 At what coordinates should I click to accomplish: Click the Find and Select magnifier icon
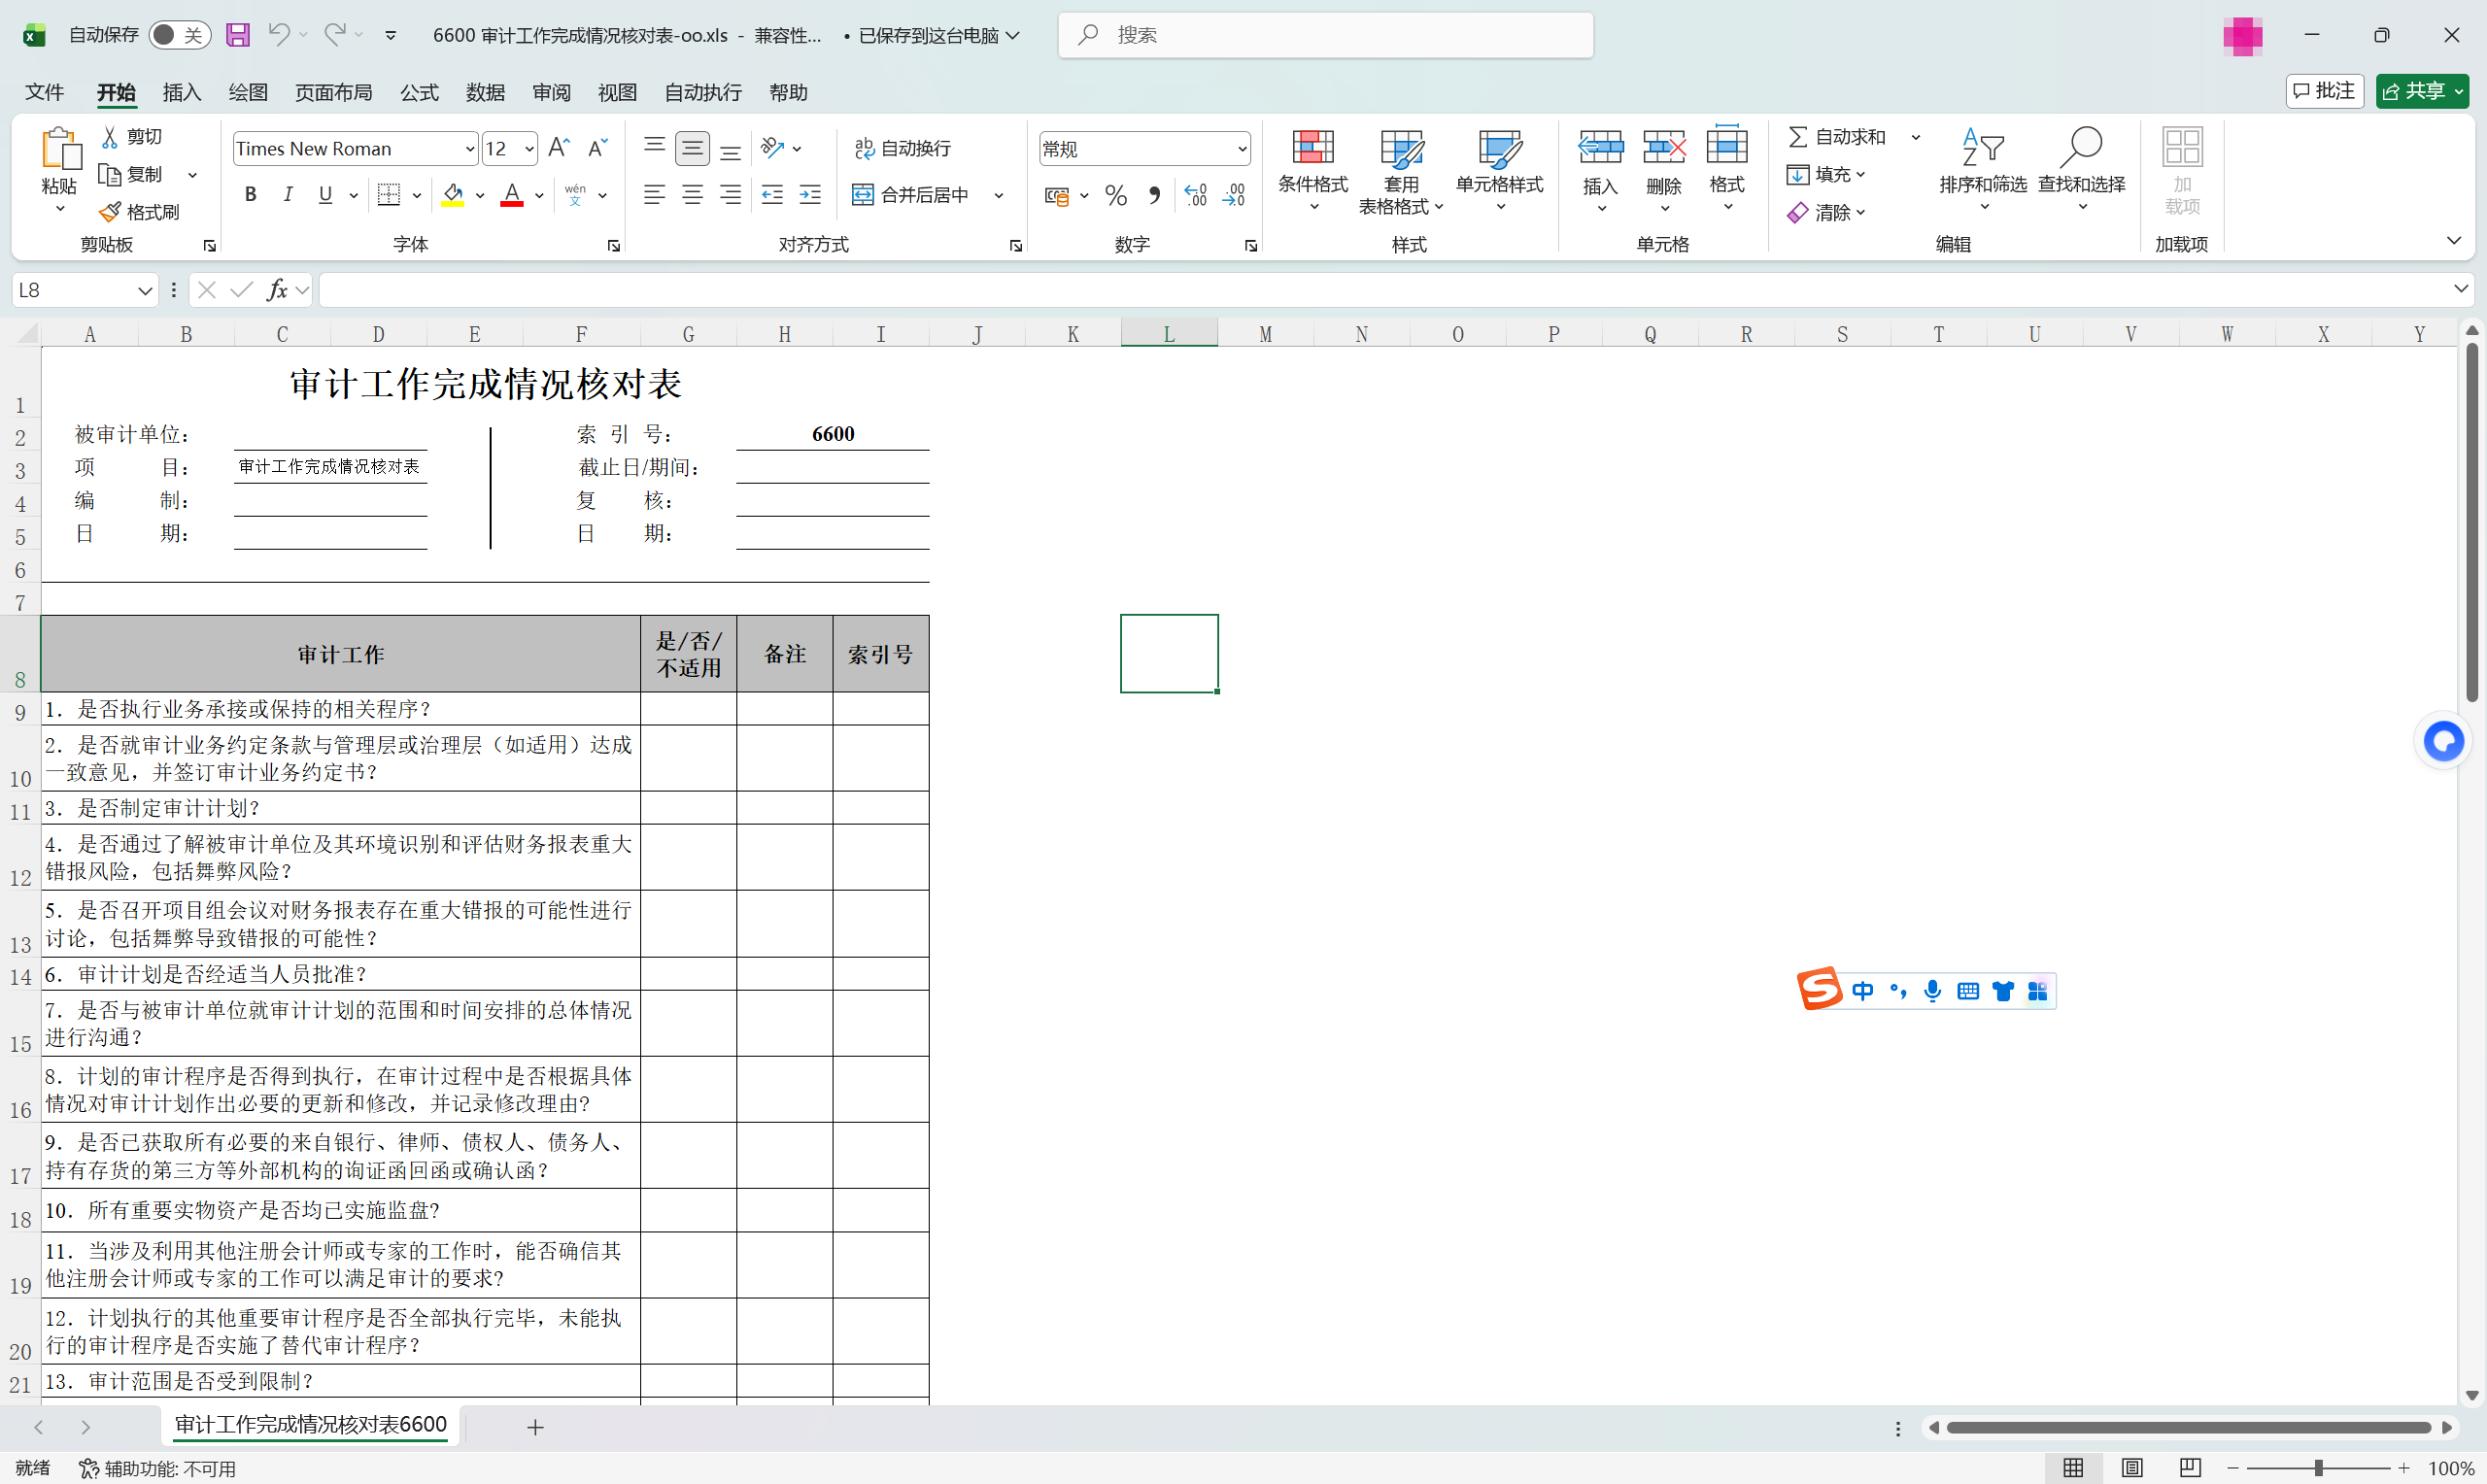click(x=2080, y=148)
